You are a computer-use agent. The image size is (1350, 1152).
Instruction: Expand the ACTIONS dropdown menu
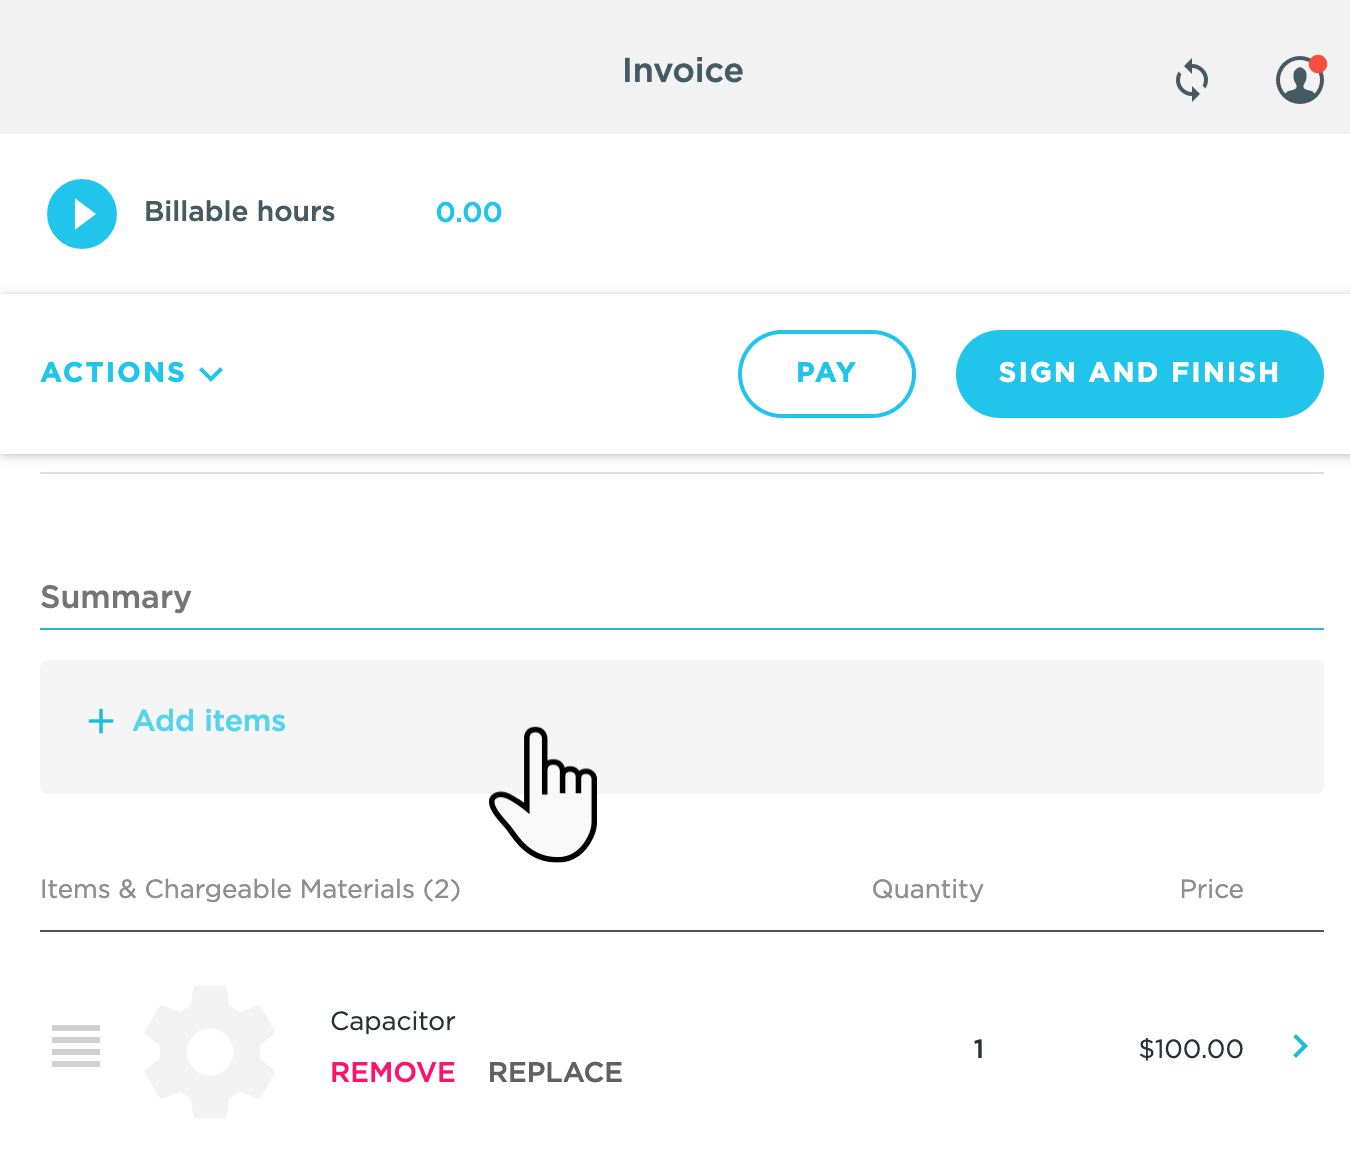pos(114,373)
